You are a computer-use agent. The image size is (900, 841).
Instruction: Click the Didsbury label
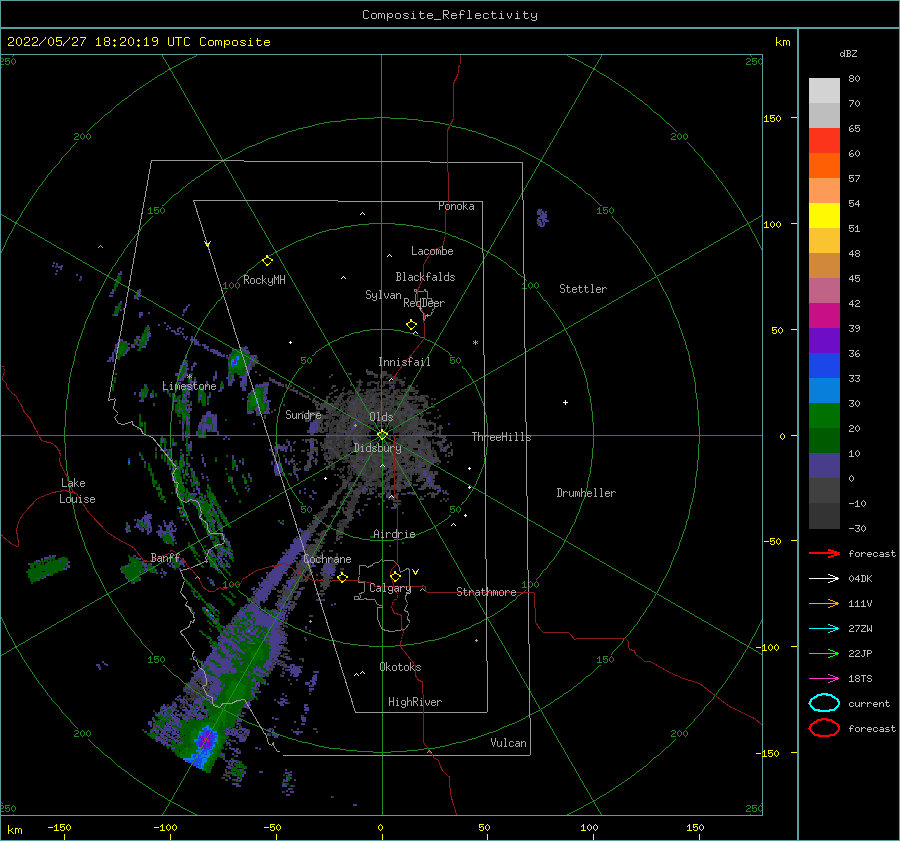pos(378,448)
